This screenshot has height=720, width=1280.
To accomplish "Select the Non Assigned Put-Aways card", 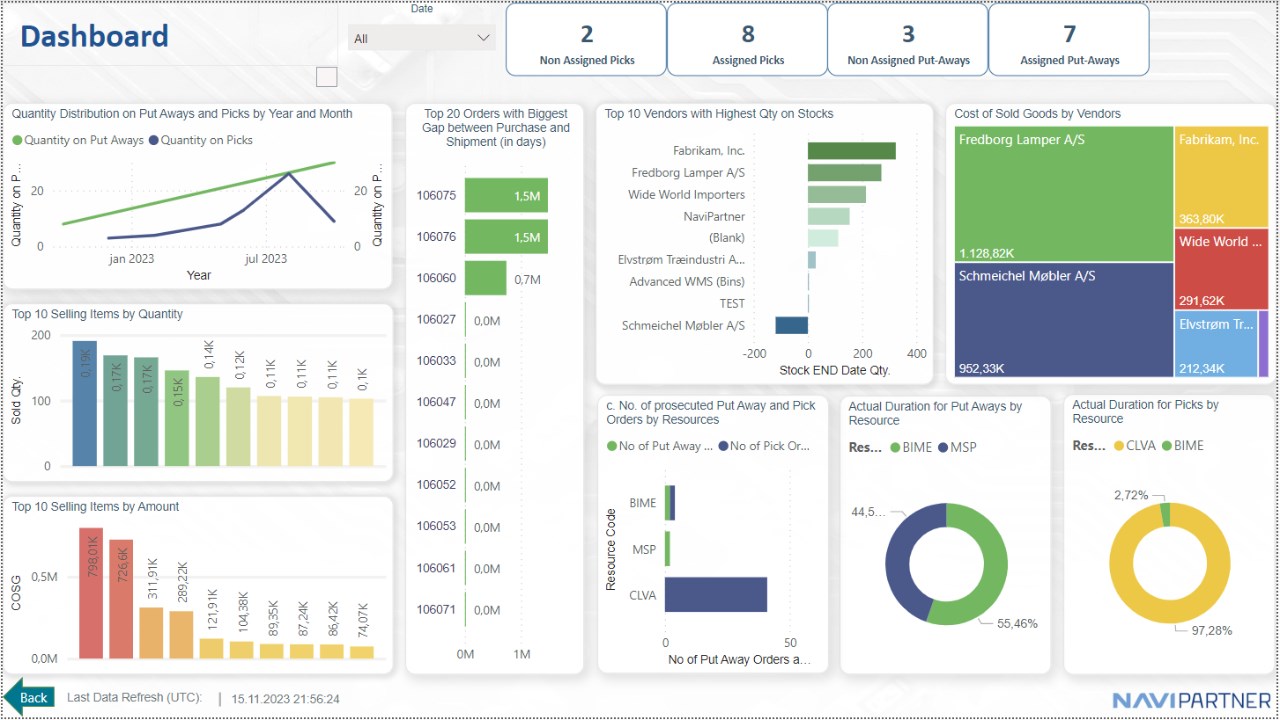I will coord(908,40).
